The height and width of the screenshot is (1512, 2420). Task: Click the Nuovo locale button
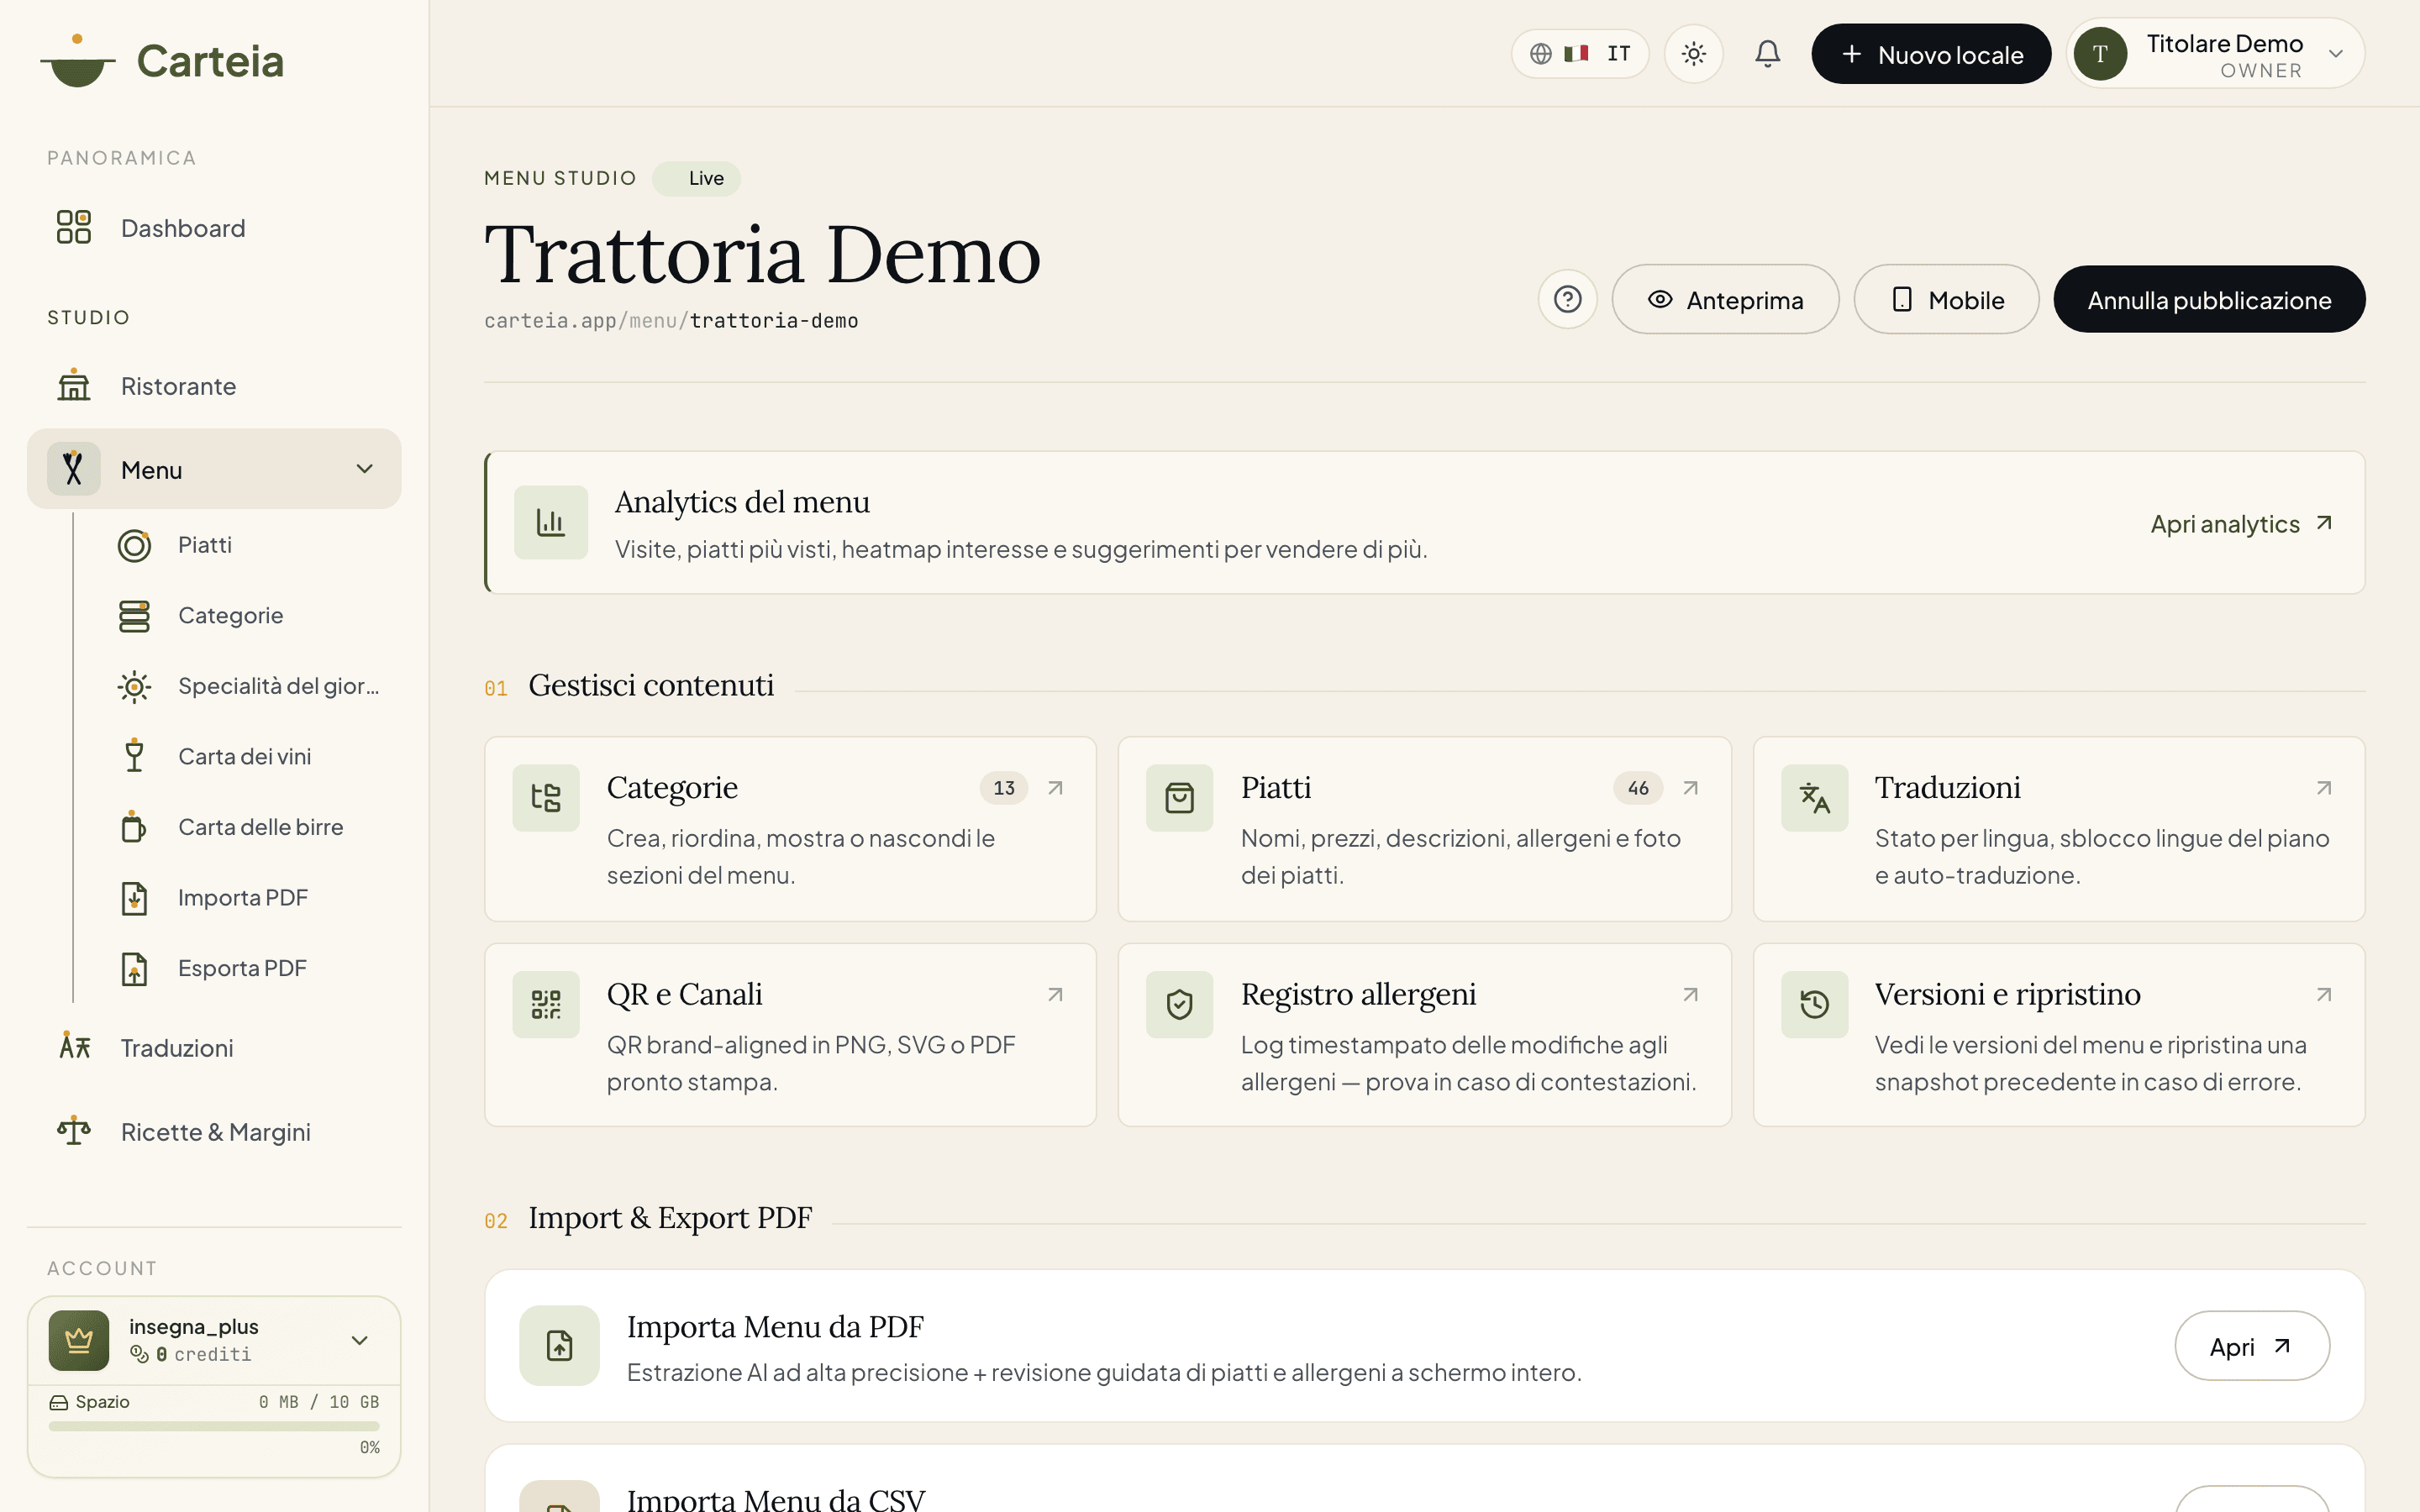(1931, 54)
